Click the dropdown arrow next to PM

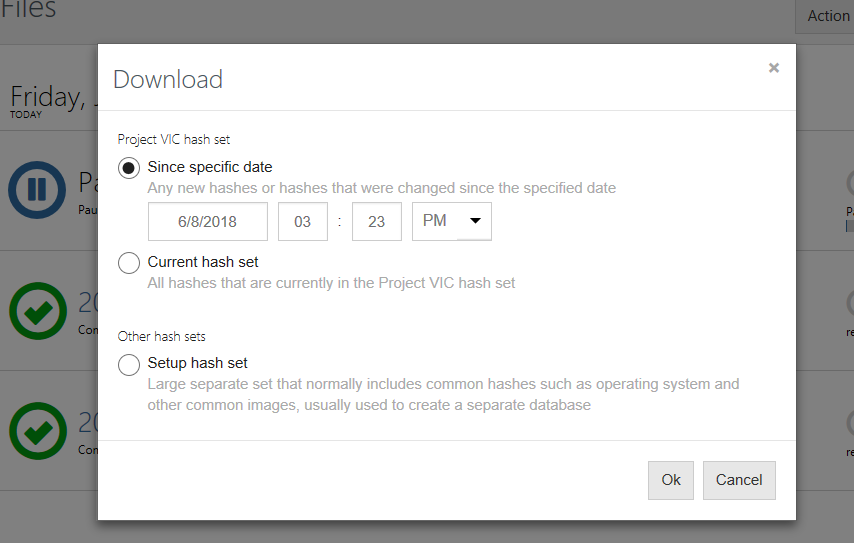[x=475, y=221]
